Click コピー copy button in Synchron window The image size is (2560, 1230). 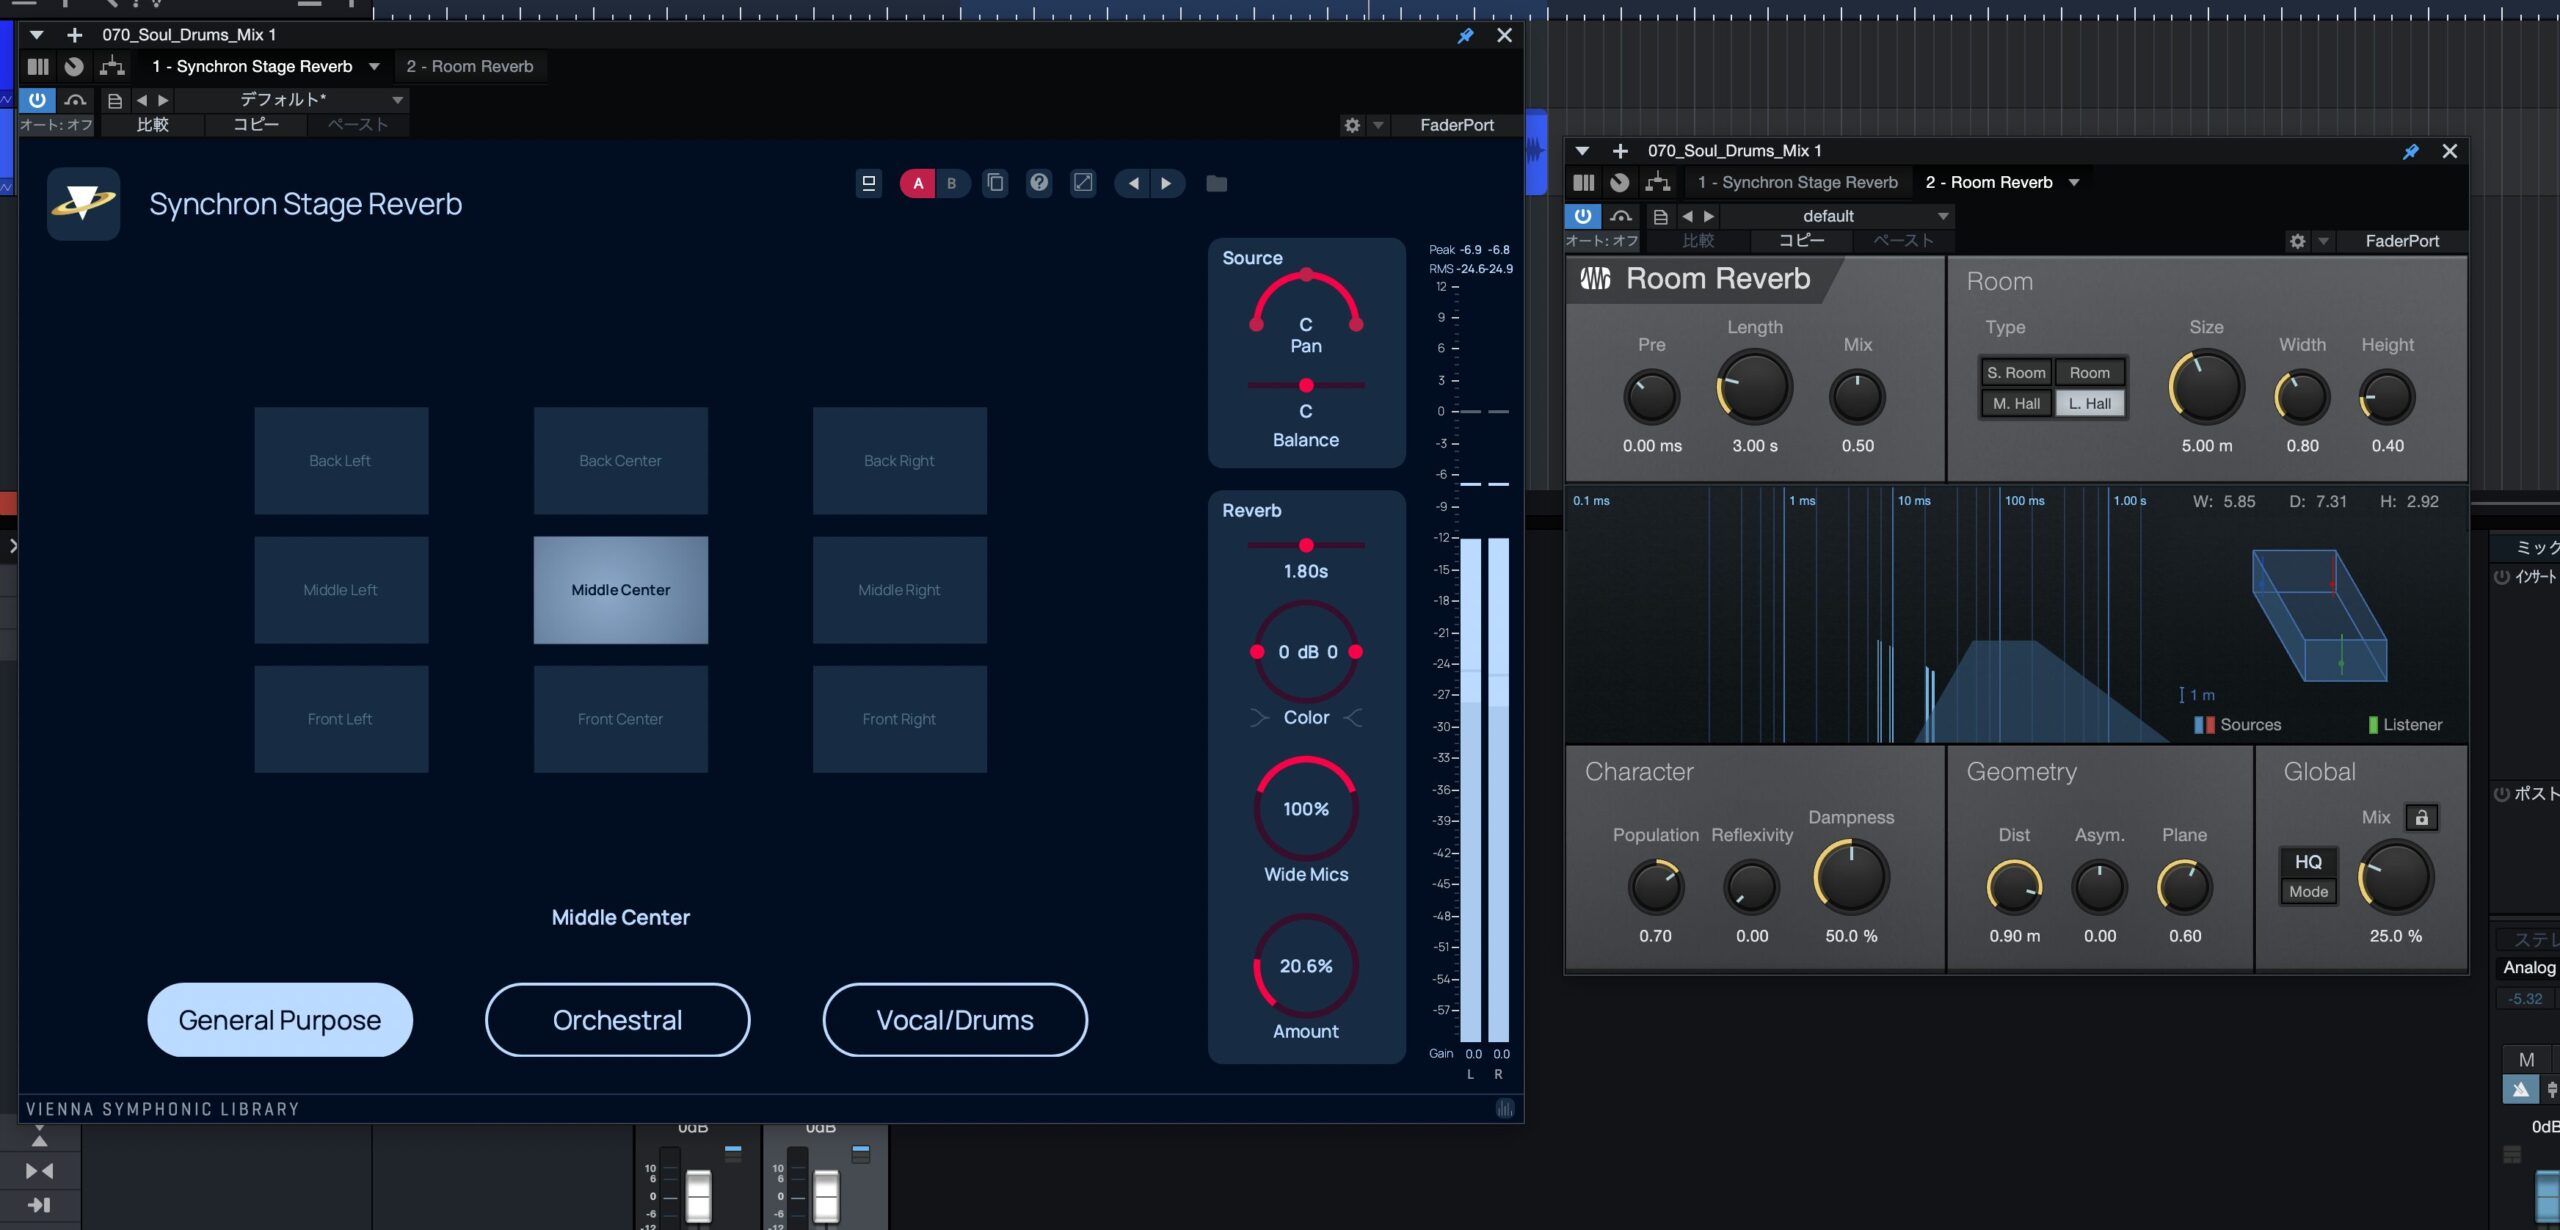click(256, 125)
